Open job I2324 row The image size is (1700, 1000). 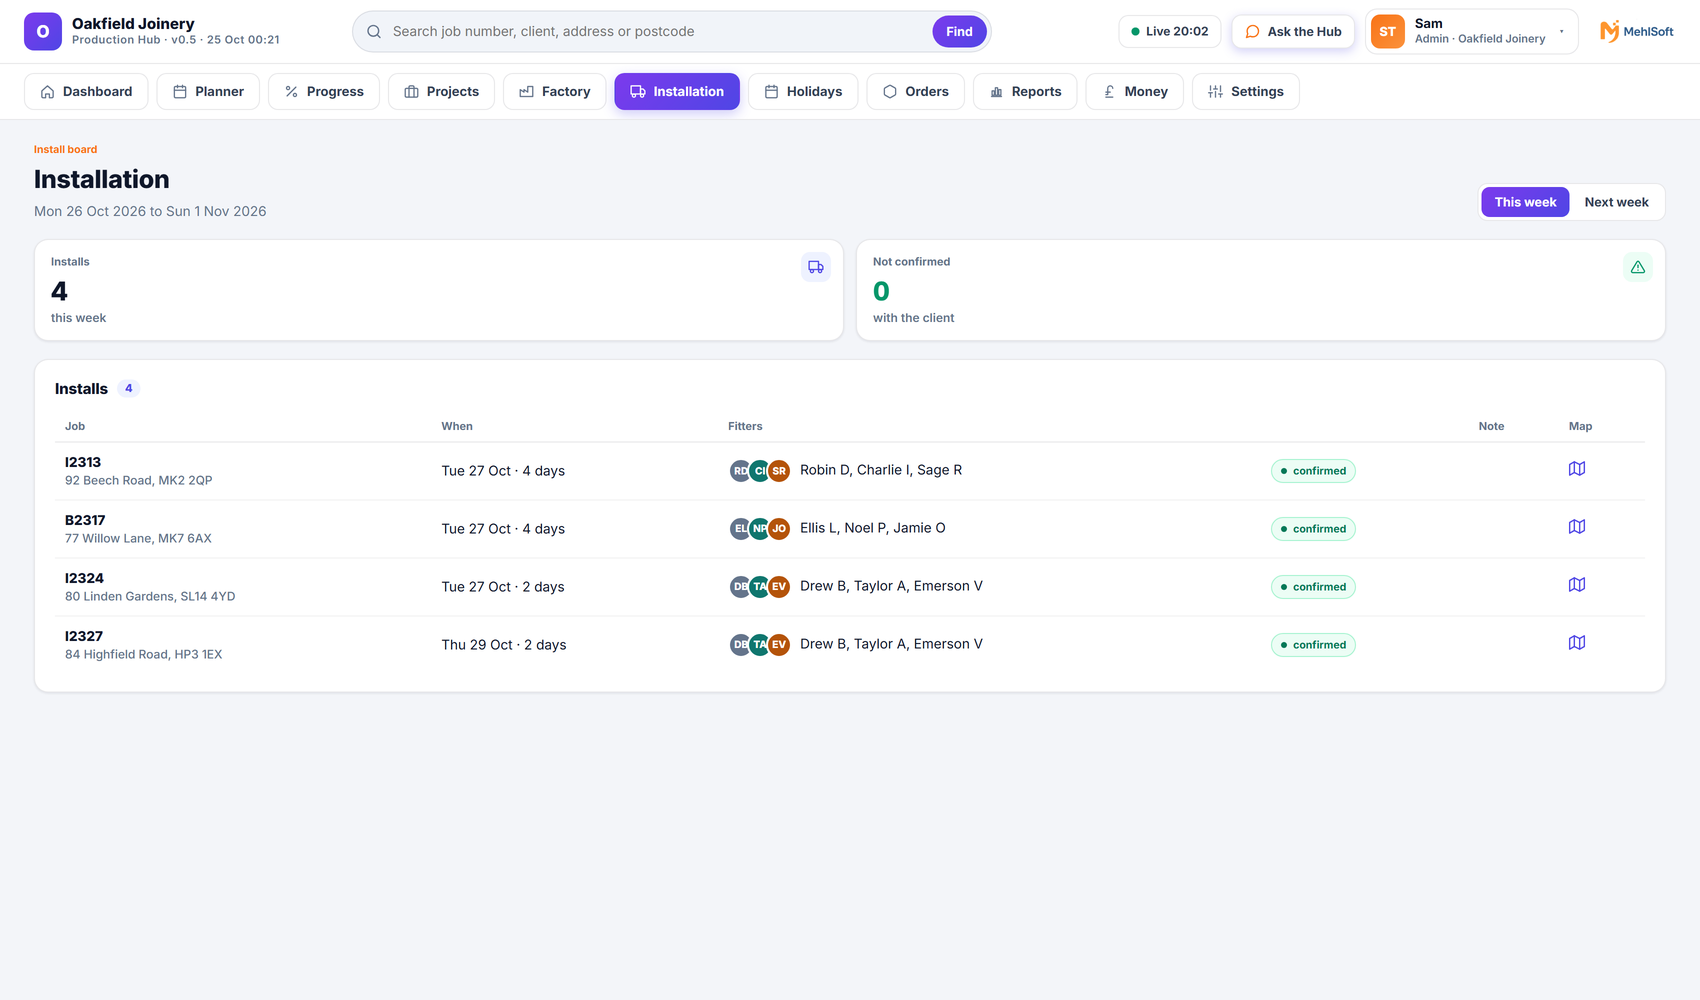coord(850,587)
